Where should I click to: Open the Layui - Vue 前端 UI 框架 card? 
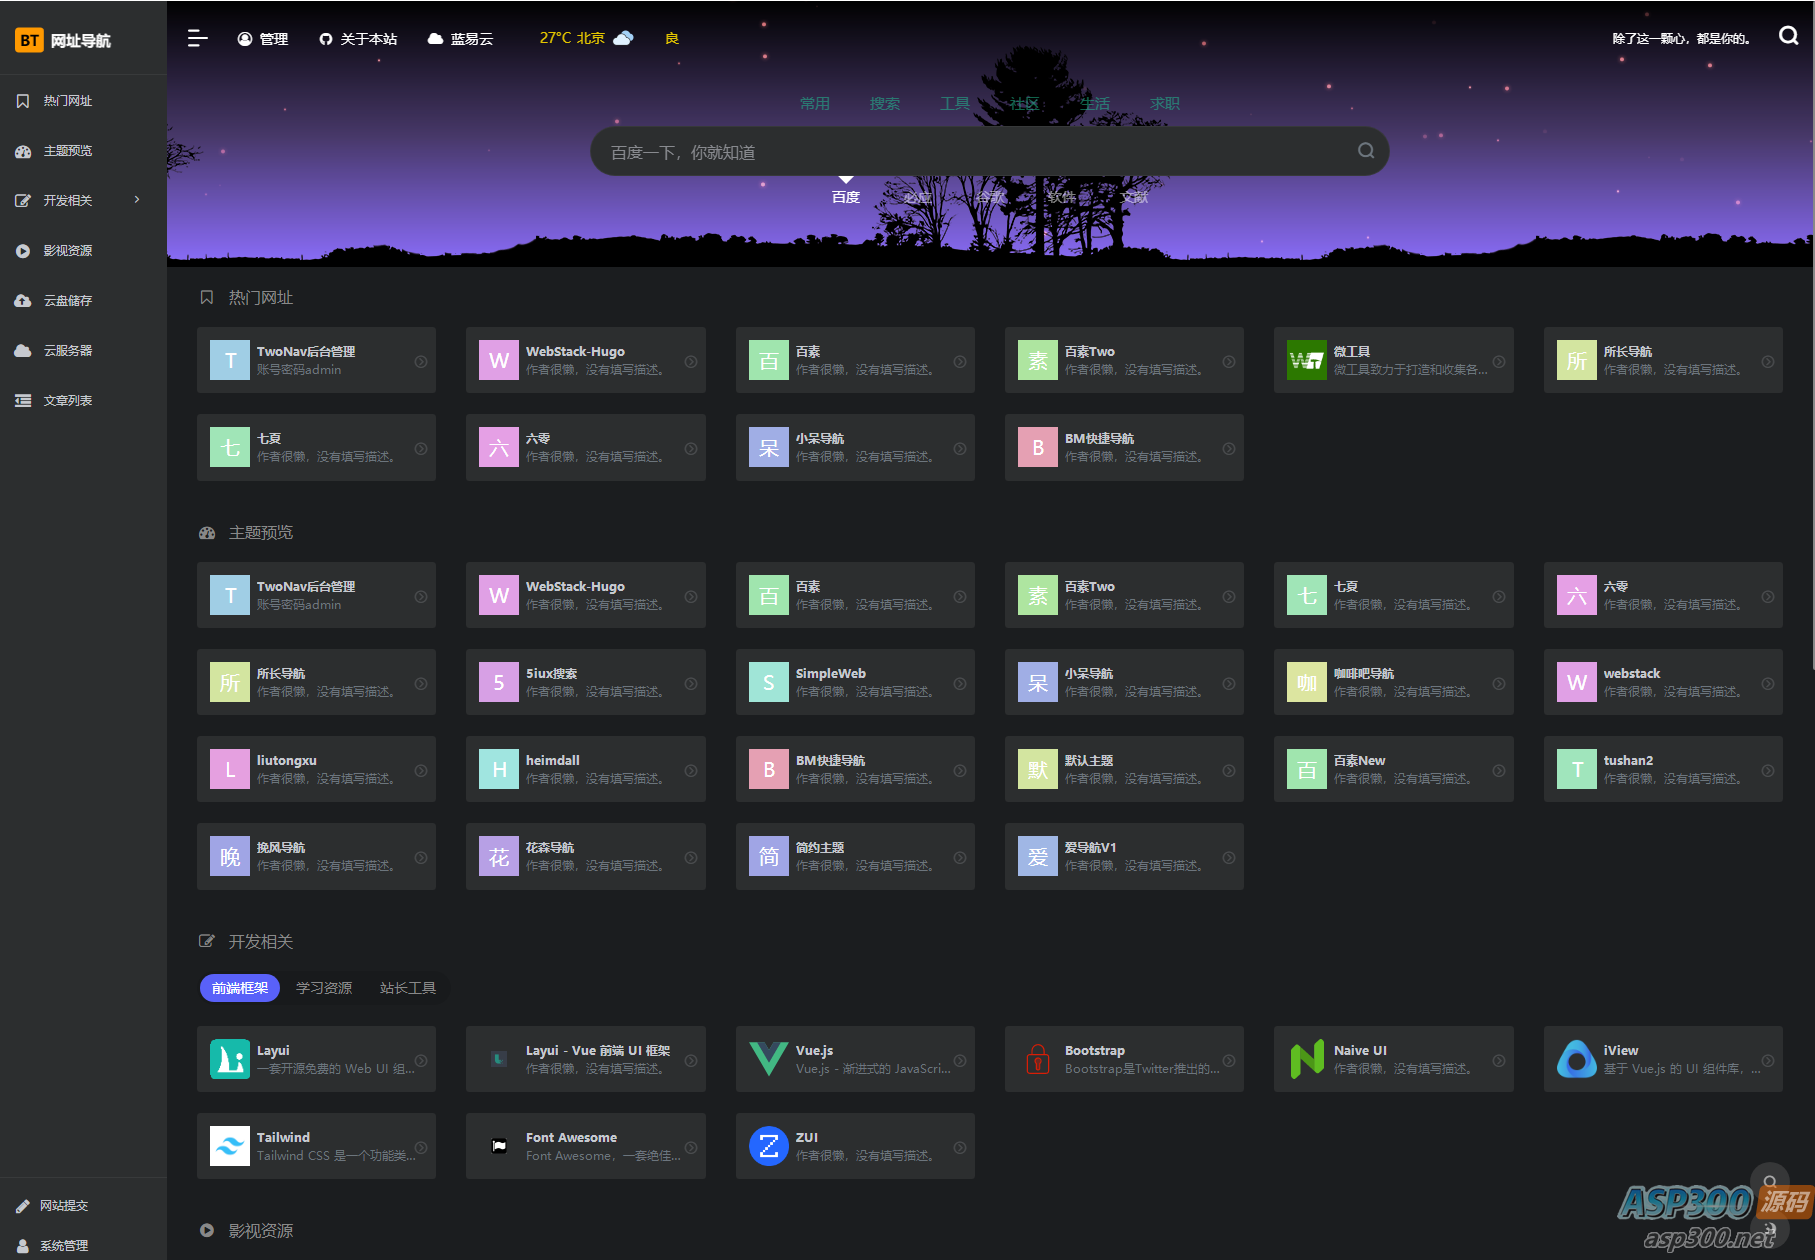(586, 1059)
